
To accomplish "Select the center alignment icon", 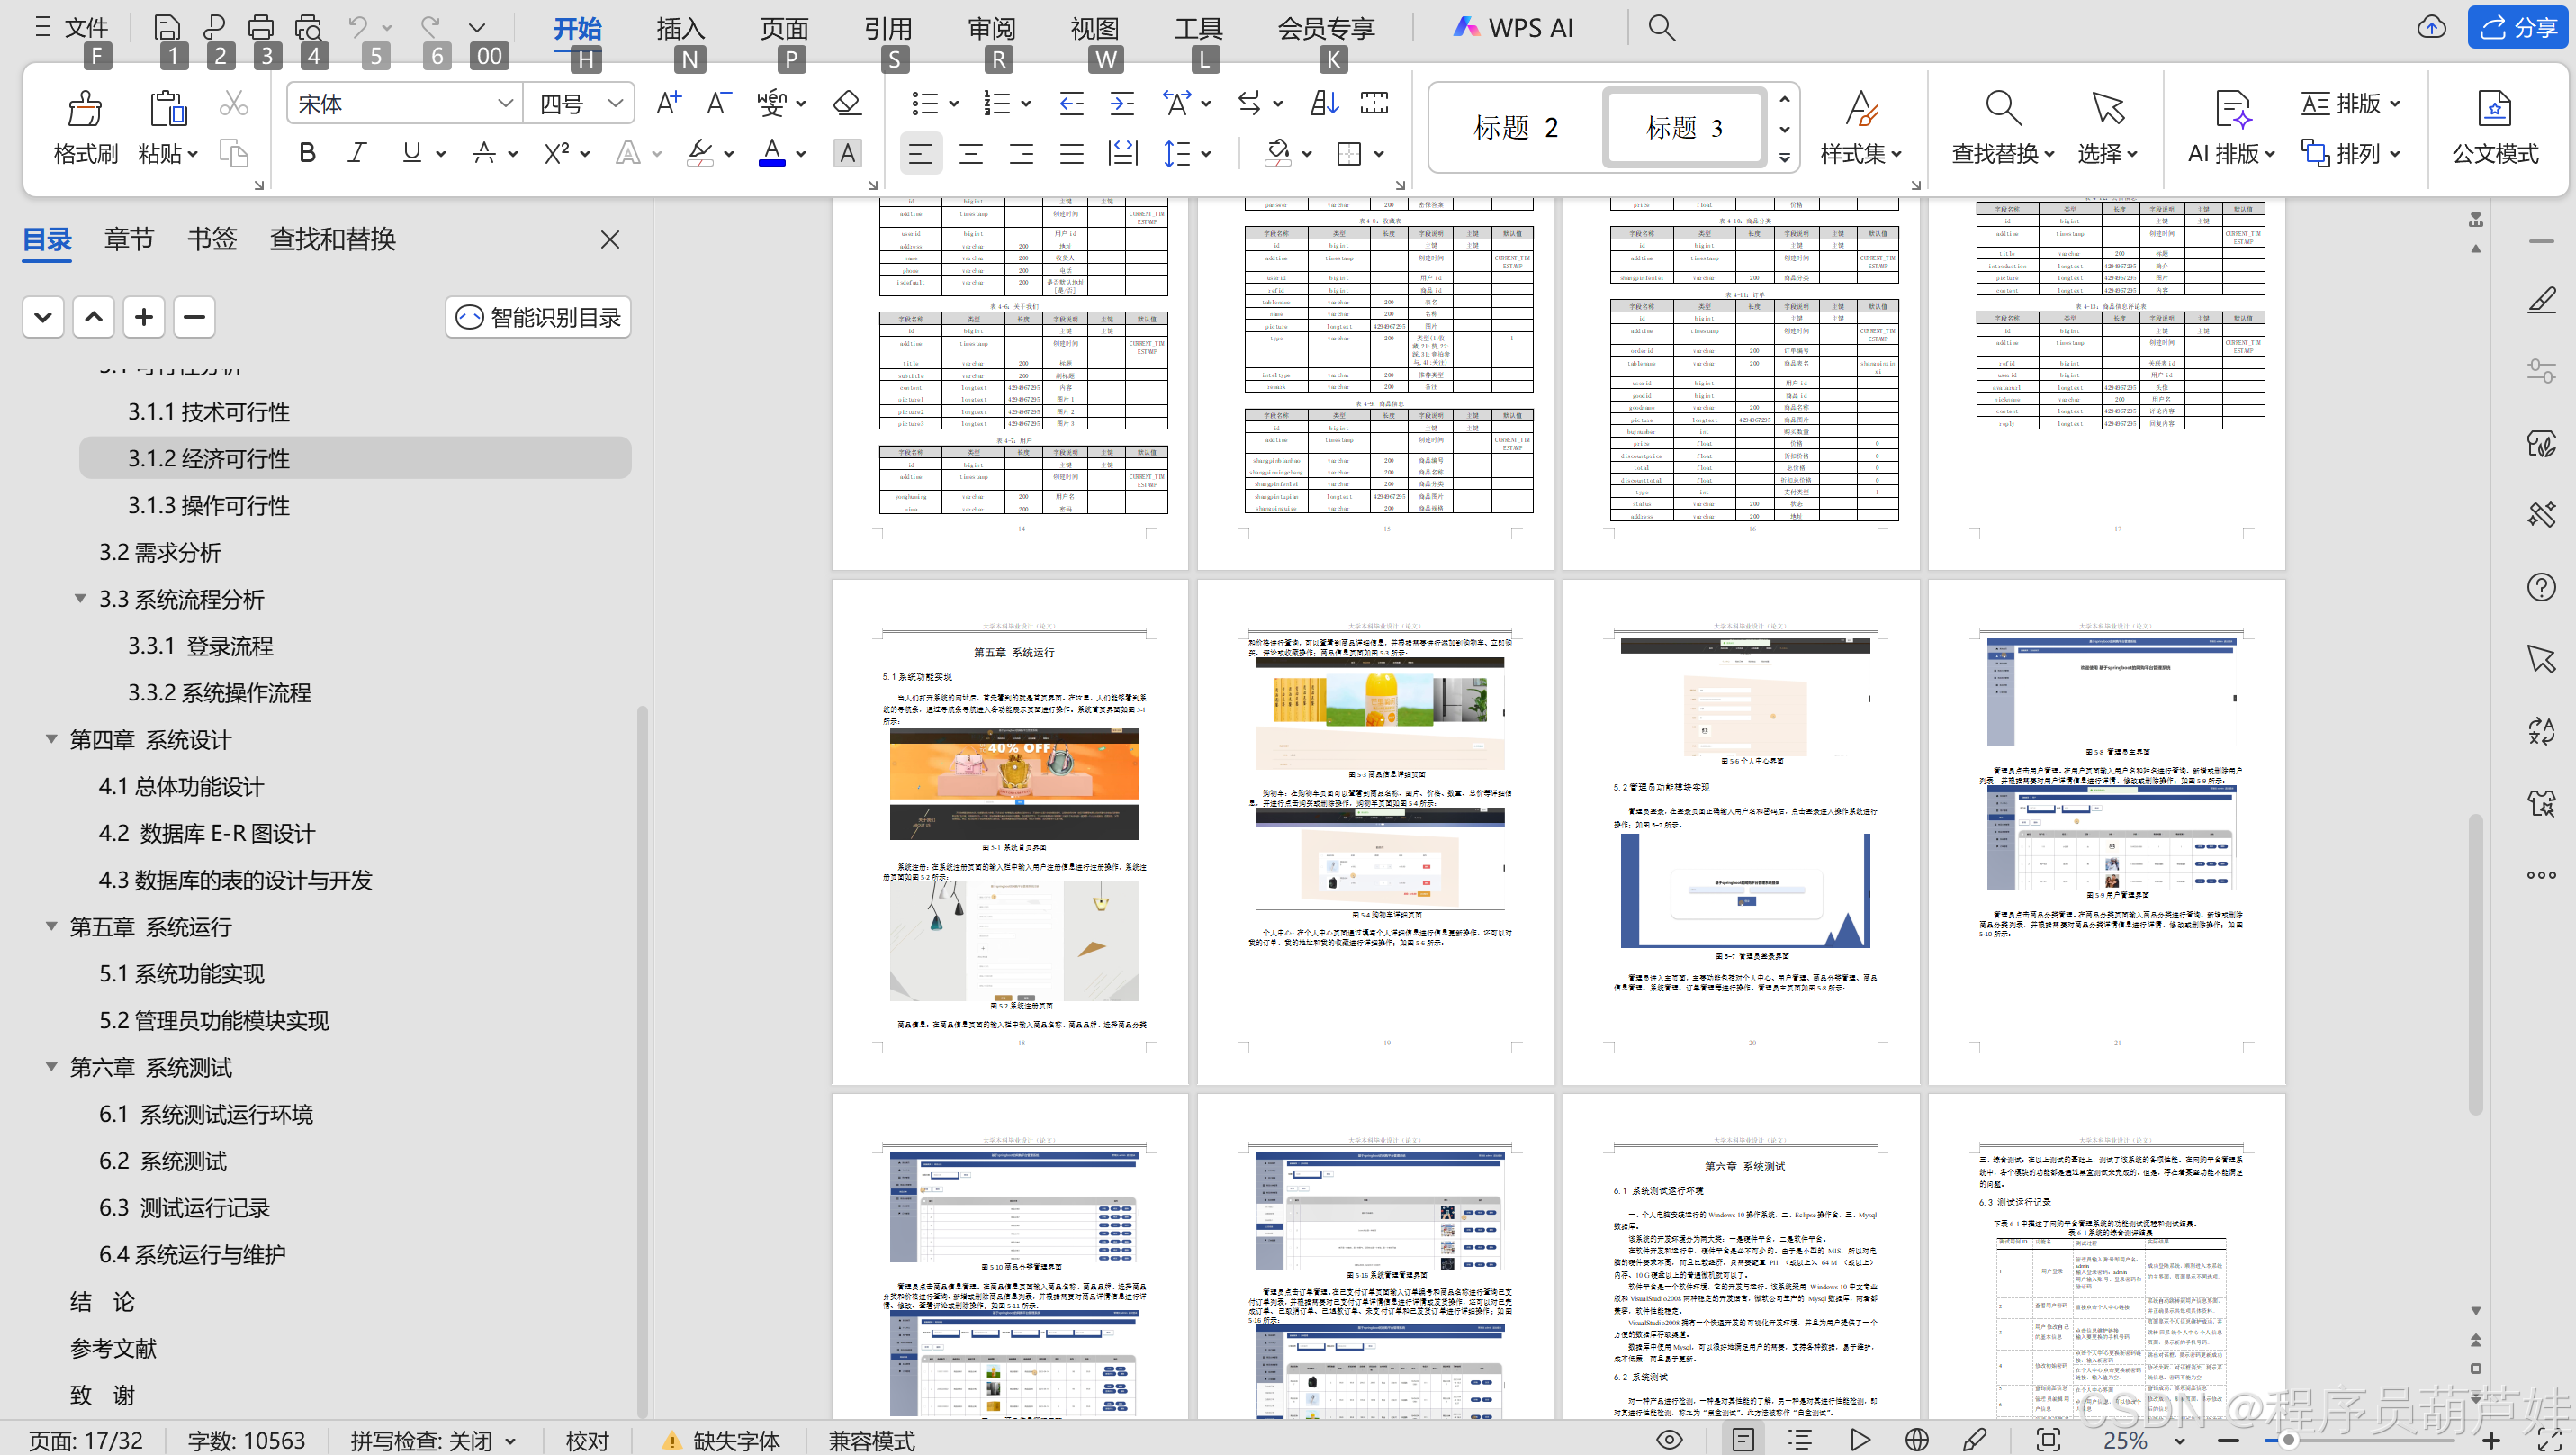I will (x=970, y=153).
